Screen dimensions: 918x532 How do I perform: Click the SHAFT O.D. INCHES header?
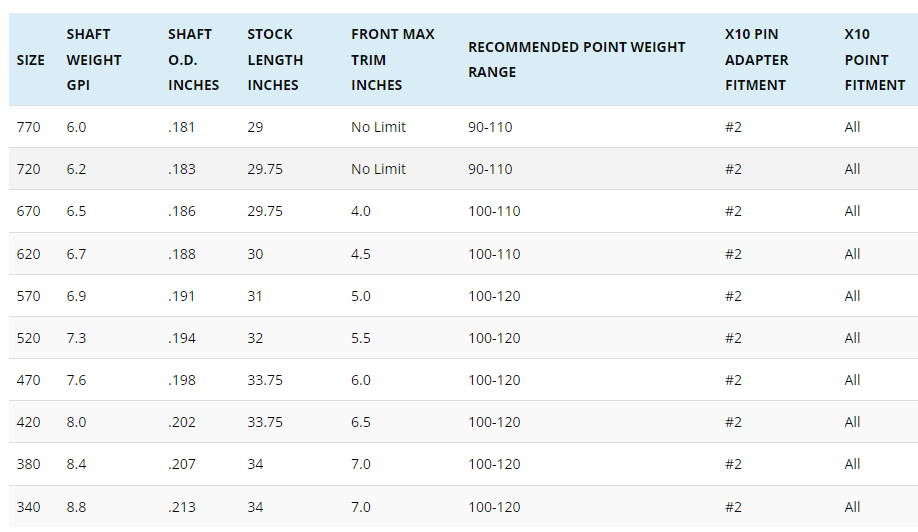tap(193, 60)
